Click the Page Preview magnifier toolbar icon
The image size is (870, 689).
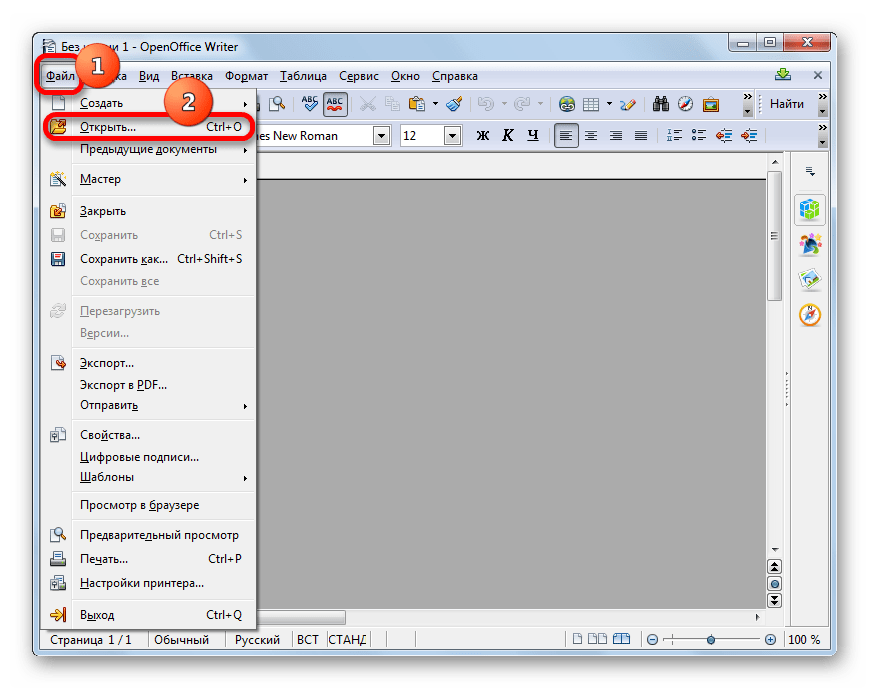click(x=277, y=104)
